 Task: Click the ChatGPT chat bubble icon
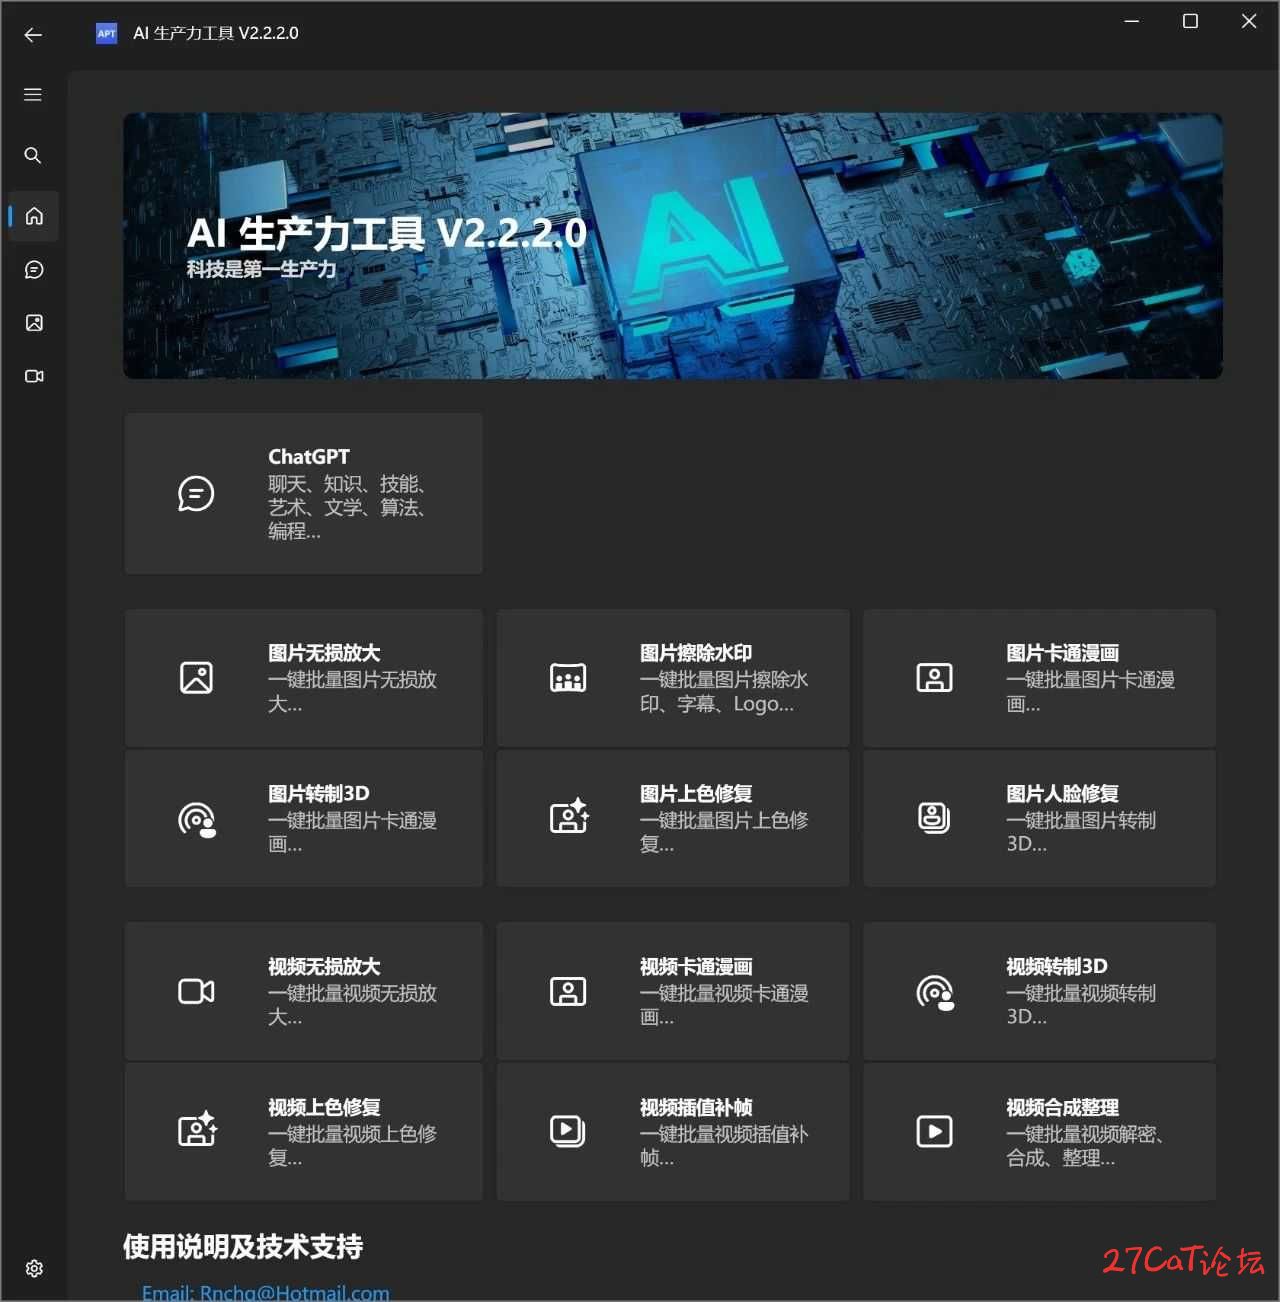pyautogui.click(x=196, y=493)
